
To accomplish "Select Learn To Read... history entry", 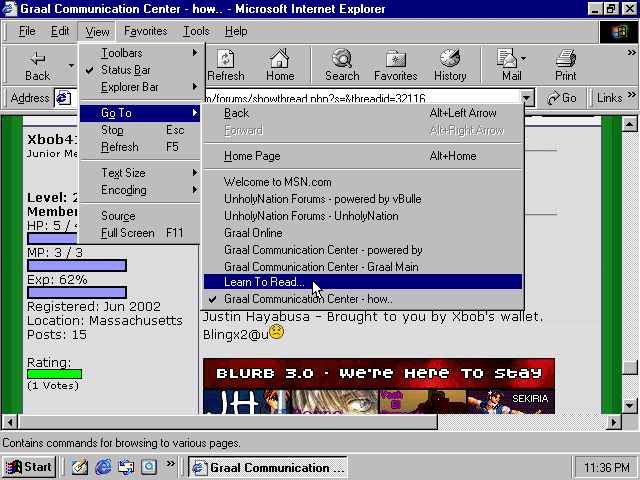I will 363,282.
